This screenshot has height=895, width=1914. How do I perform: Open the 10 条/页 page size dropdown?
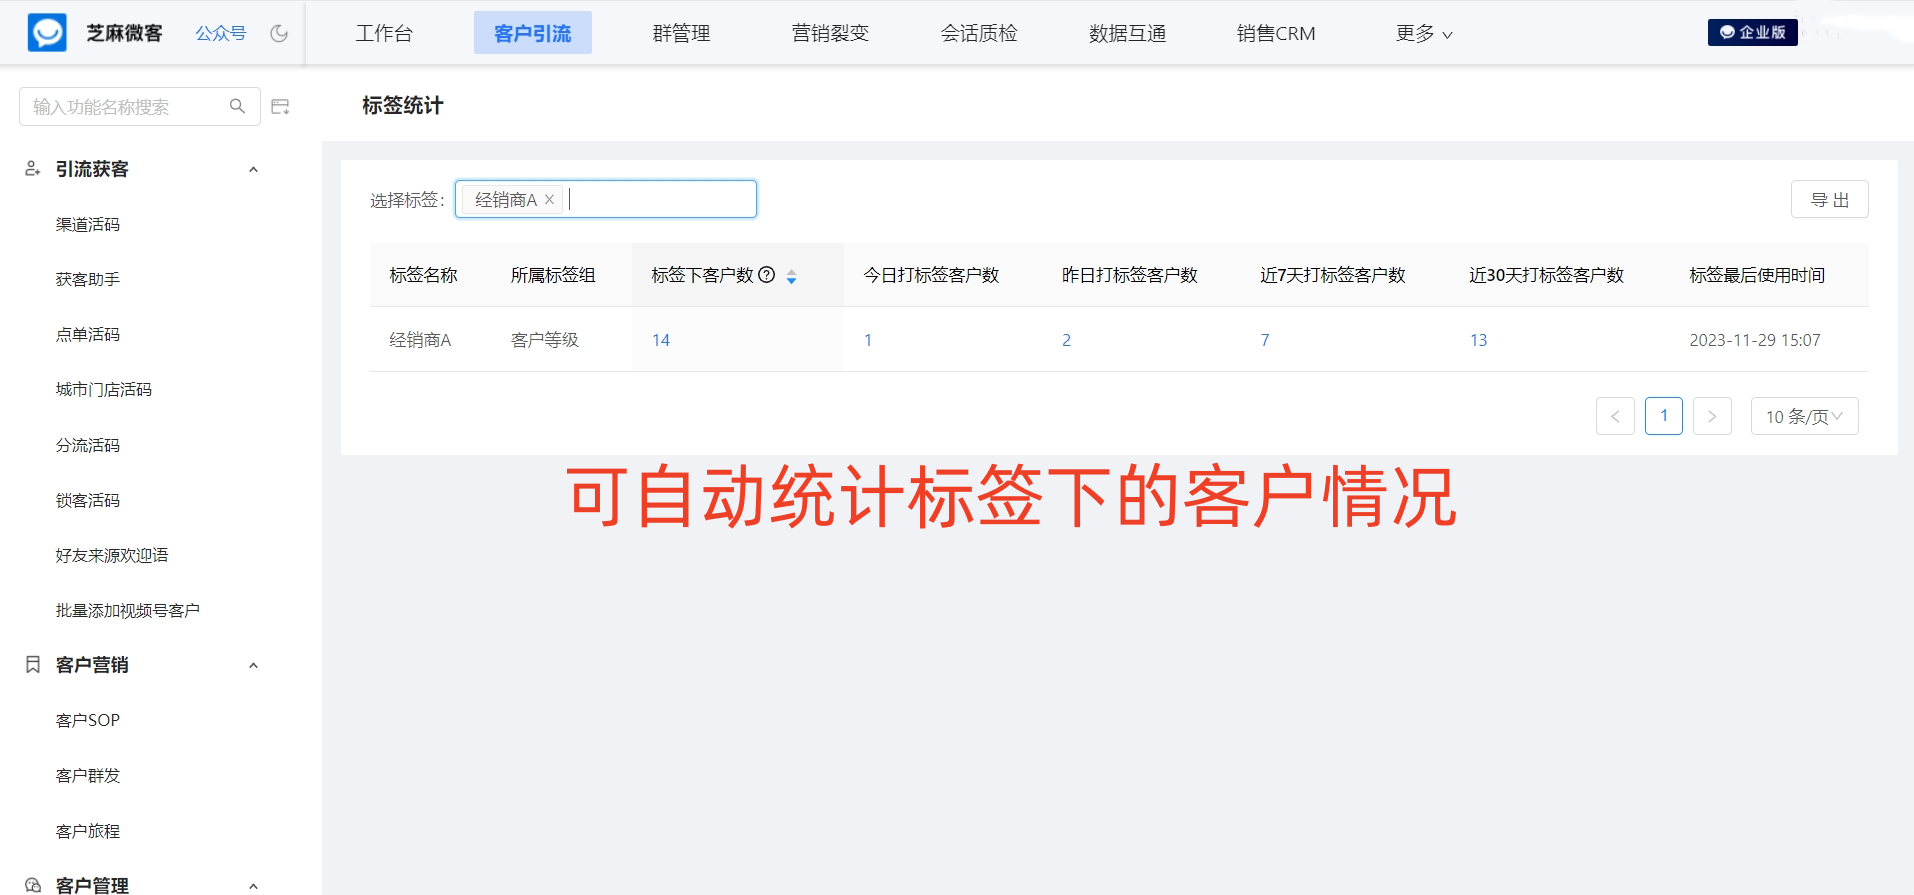(1804, 416)
